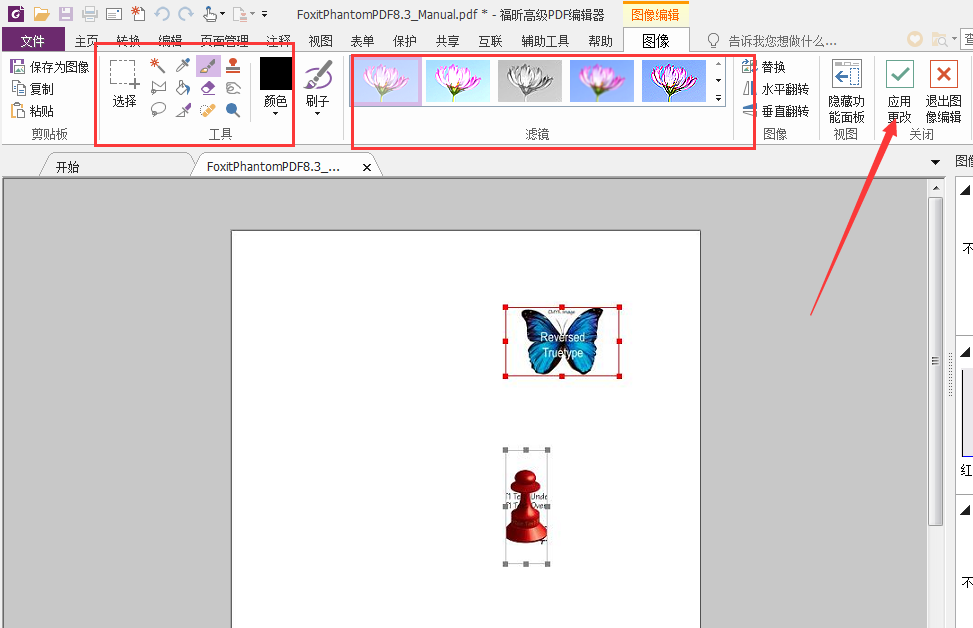Switch to the 共享 ribbon tab
Image resolution: width=973 pixels, height=628 pixels.
pyautogui.click(x=447, y=41)
